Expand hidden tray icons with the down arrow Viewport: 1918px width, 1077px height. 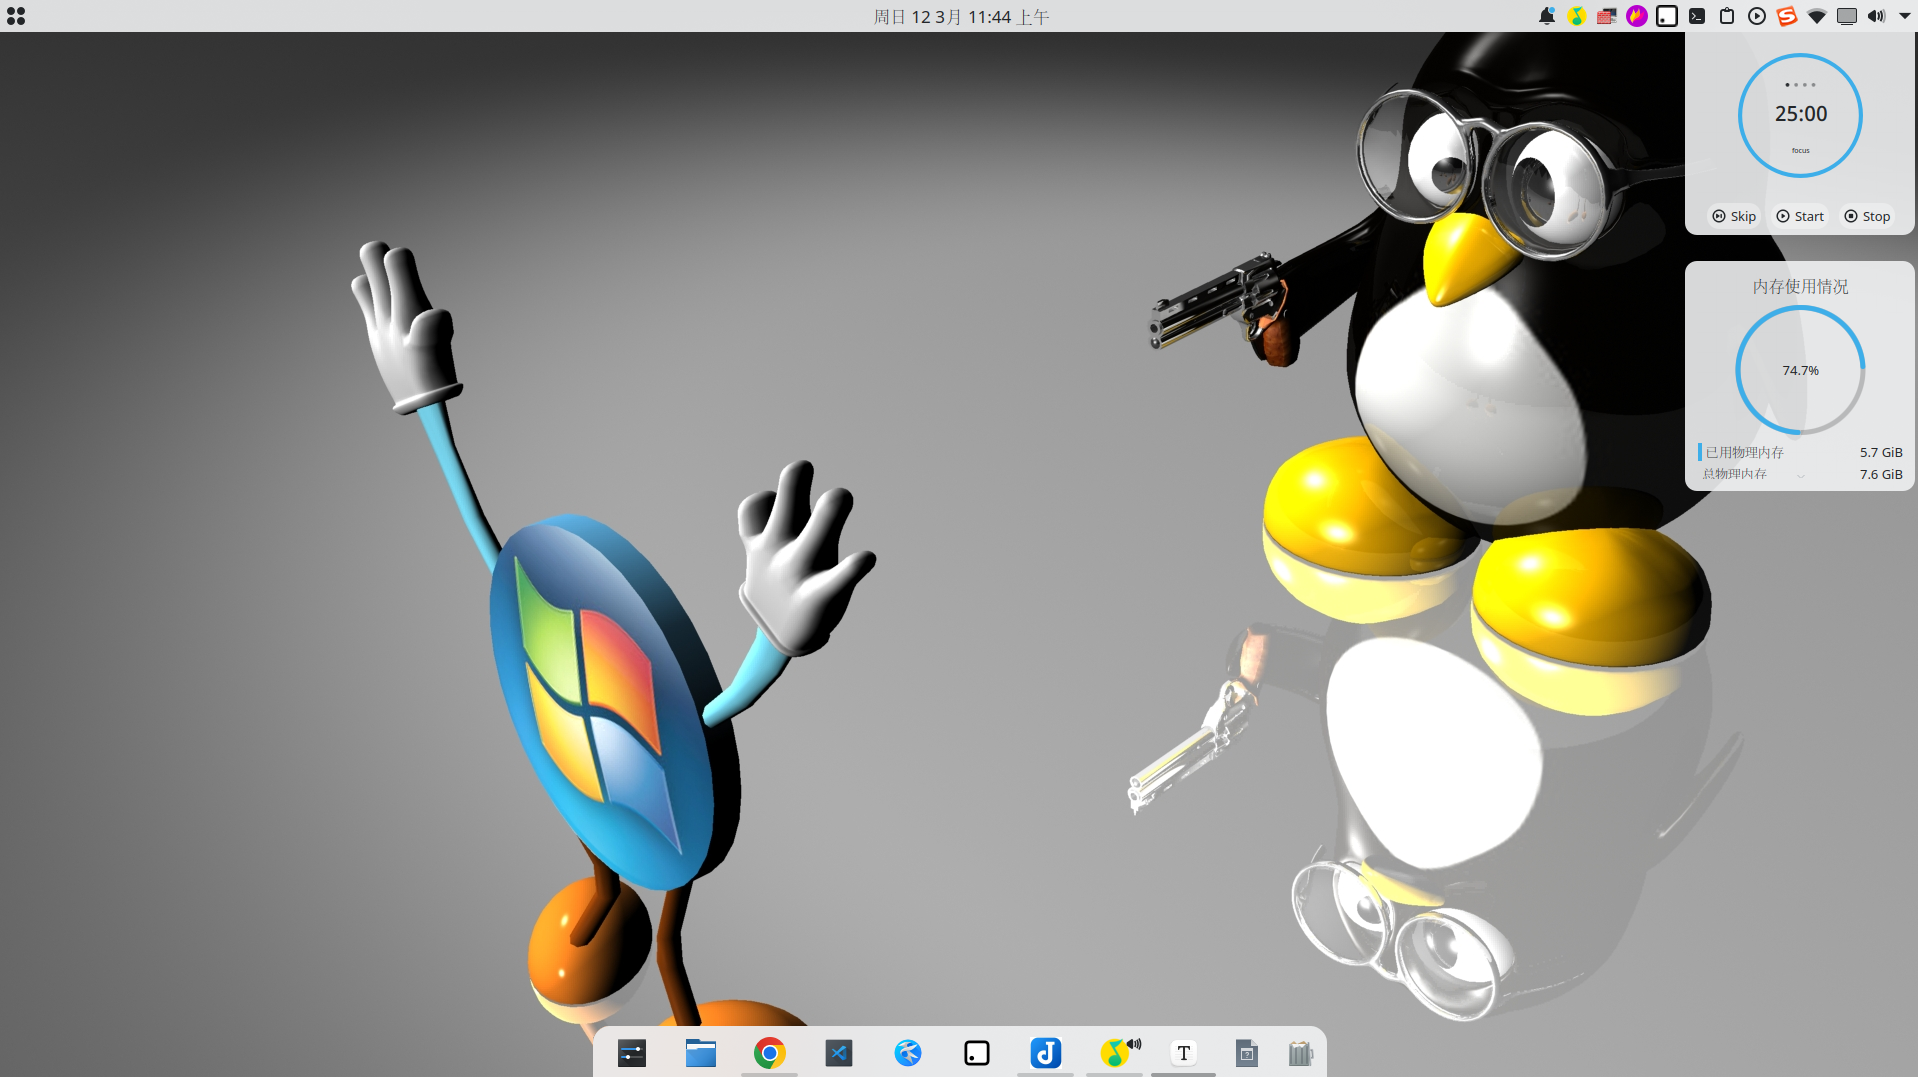1905,16
